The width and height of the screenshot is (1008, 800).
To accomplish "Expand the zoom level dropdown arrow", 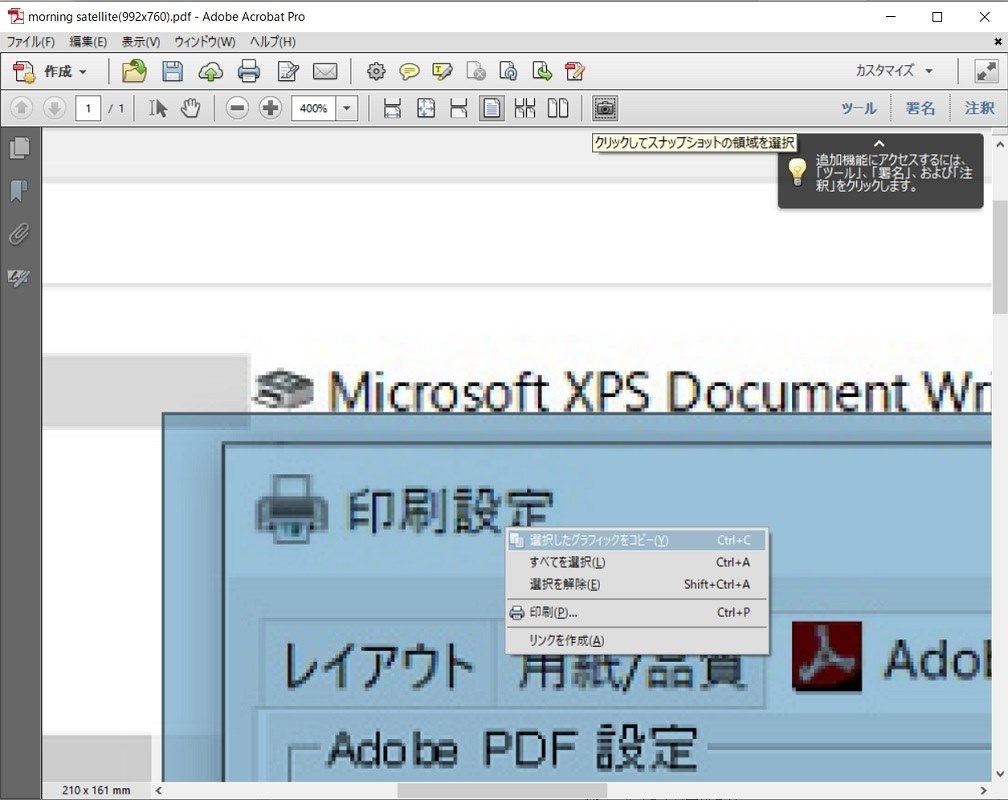I will click(x=347, y=108).
